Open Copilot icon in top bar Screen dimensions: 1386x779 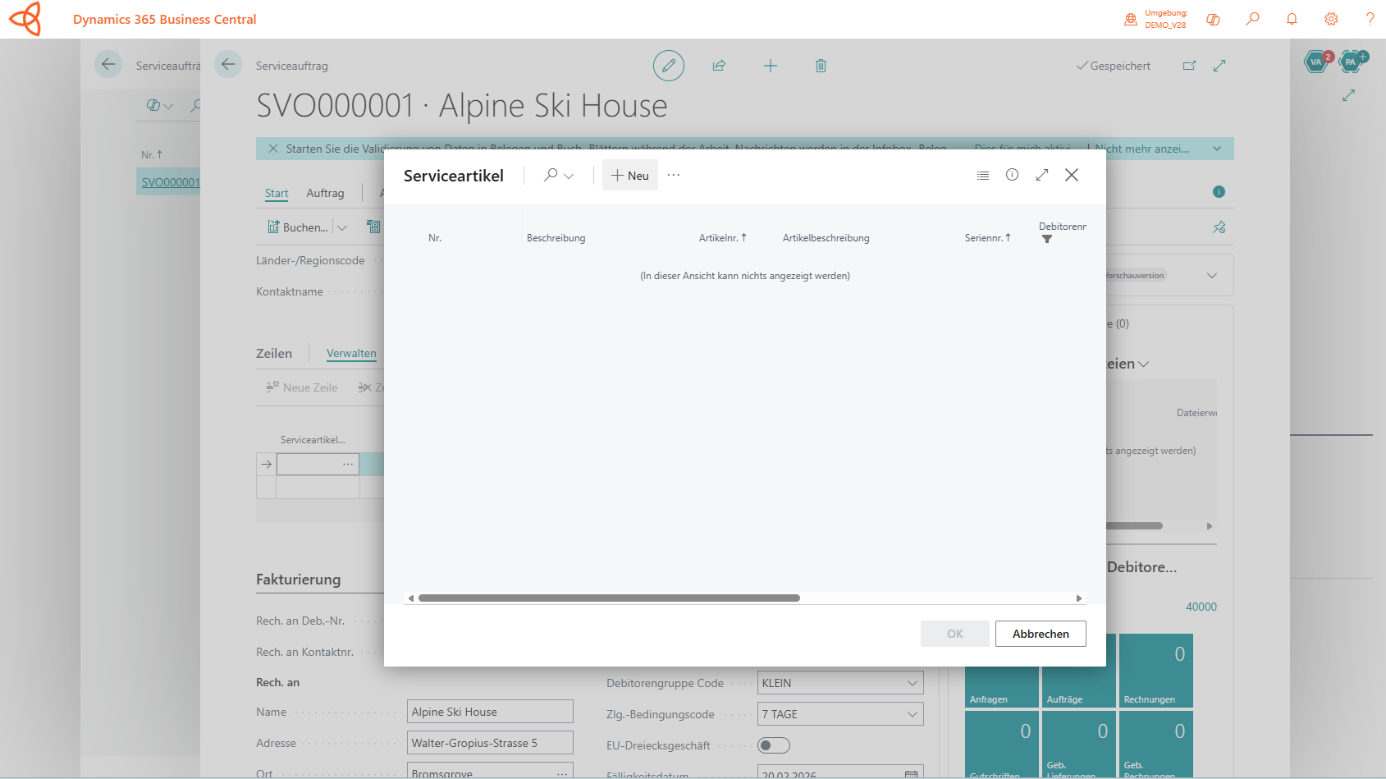pos(1213,19)
